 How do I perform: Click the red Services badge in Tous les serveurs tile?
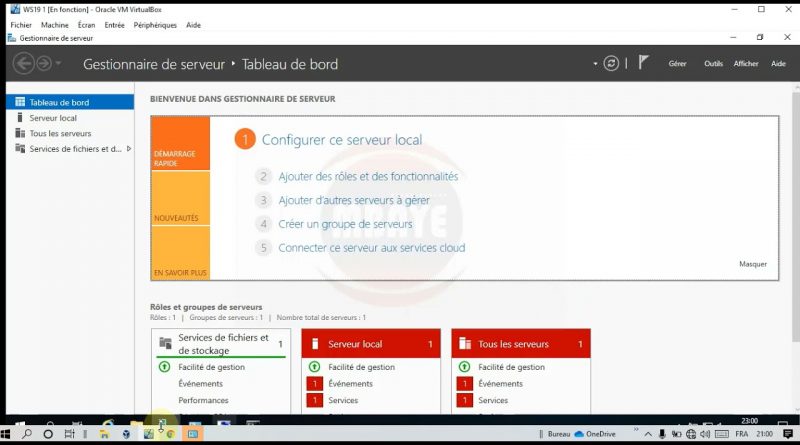(465, 400)
